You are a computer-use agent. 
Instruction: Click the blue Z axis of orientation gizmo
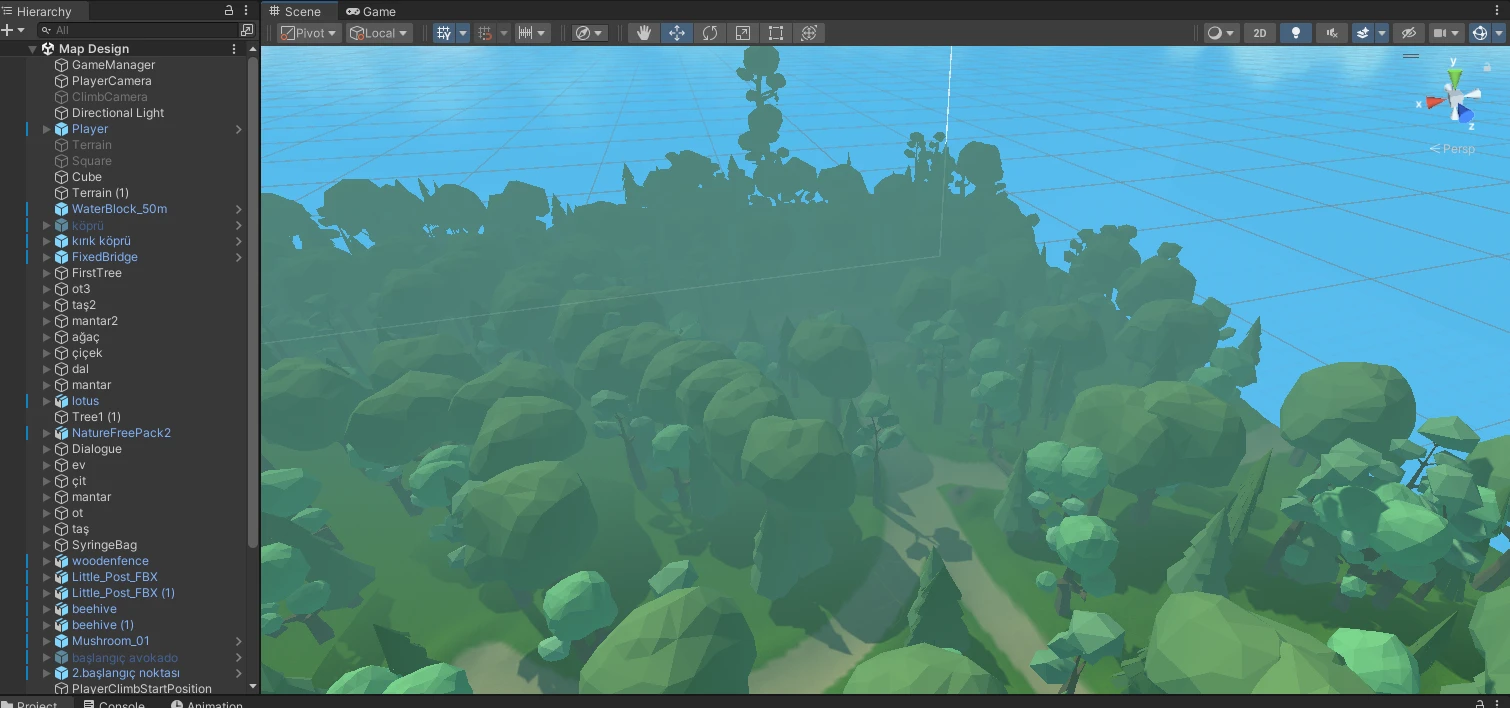pyautogui.click(x=1466, y=114)
